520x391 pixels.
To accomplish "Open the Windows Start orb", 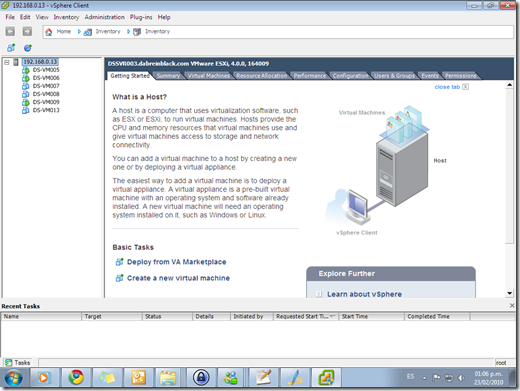I will click(x=13, y=378).
